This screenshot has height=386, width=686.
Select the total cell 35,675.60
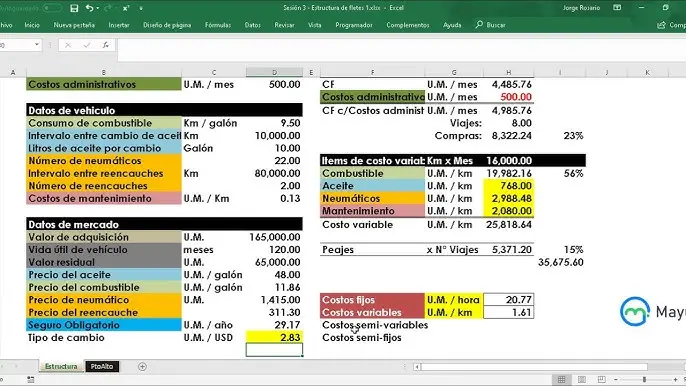(x=560, y=262)
